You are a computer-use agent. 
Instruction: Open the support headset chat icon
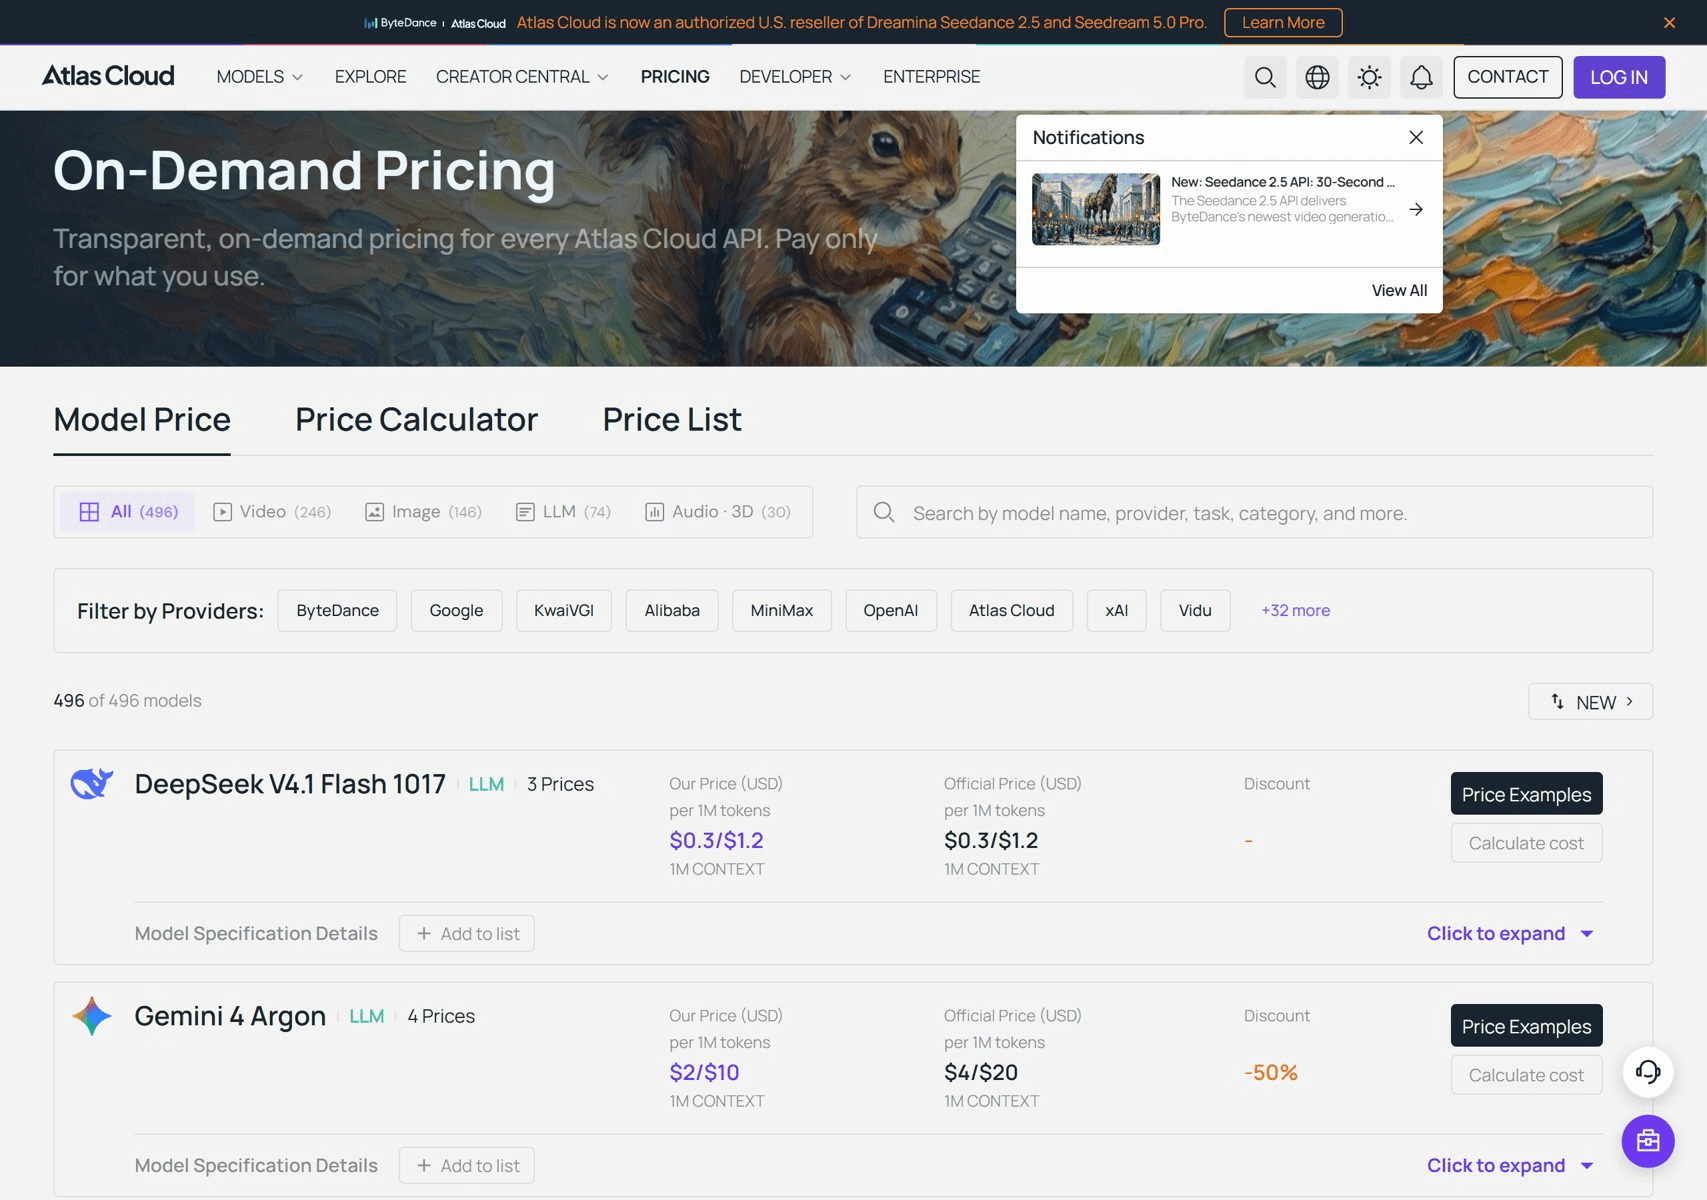click(1648, 1072)
